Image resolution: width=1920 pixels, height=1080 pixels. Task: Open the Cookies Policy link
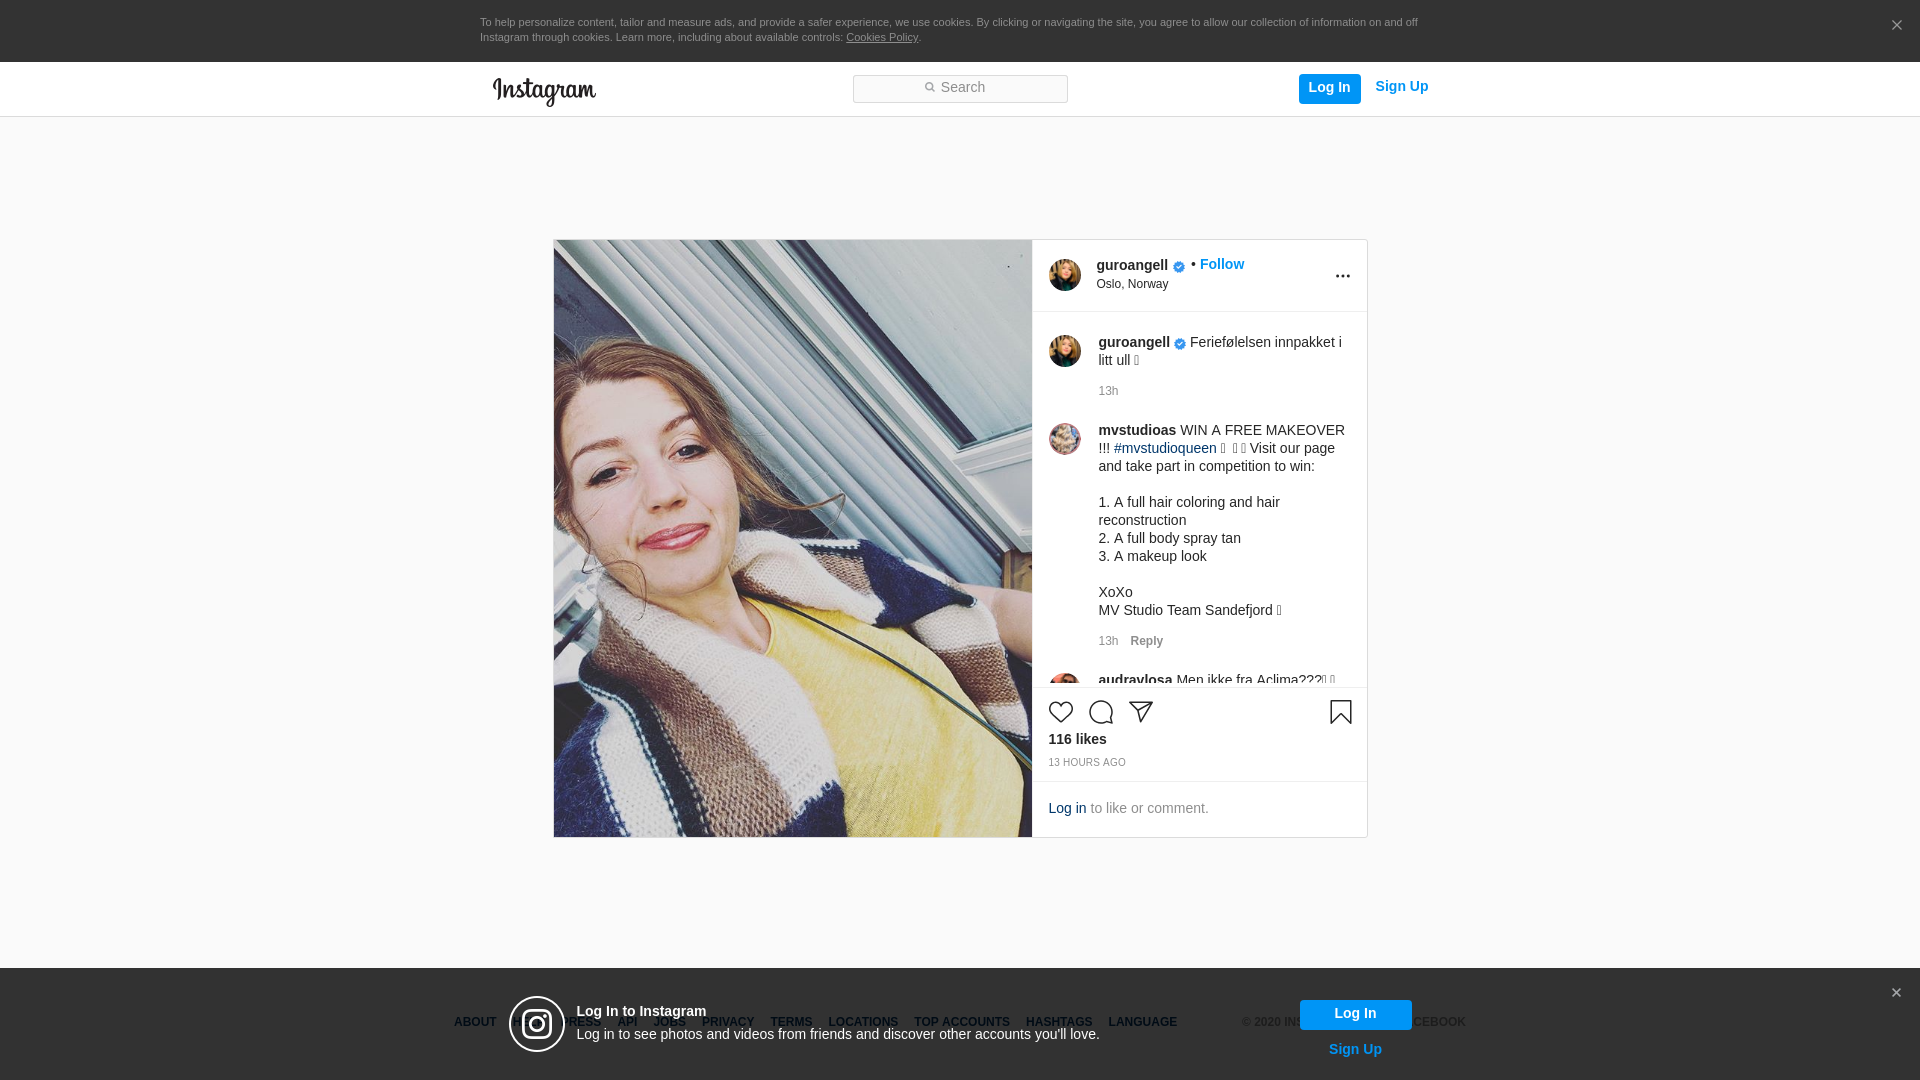881,37
